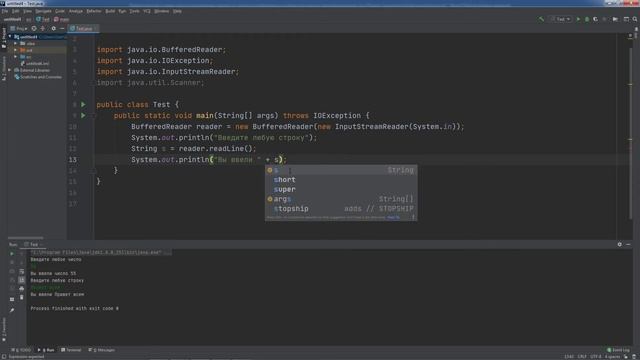Viewport: 640px width, 360px height.
Task: Open Project panel settings gear
Action: click(53, 29)
